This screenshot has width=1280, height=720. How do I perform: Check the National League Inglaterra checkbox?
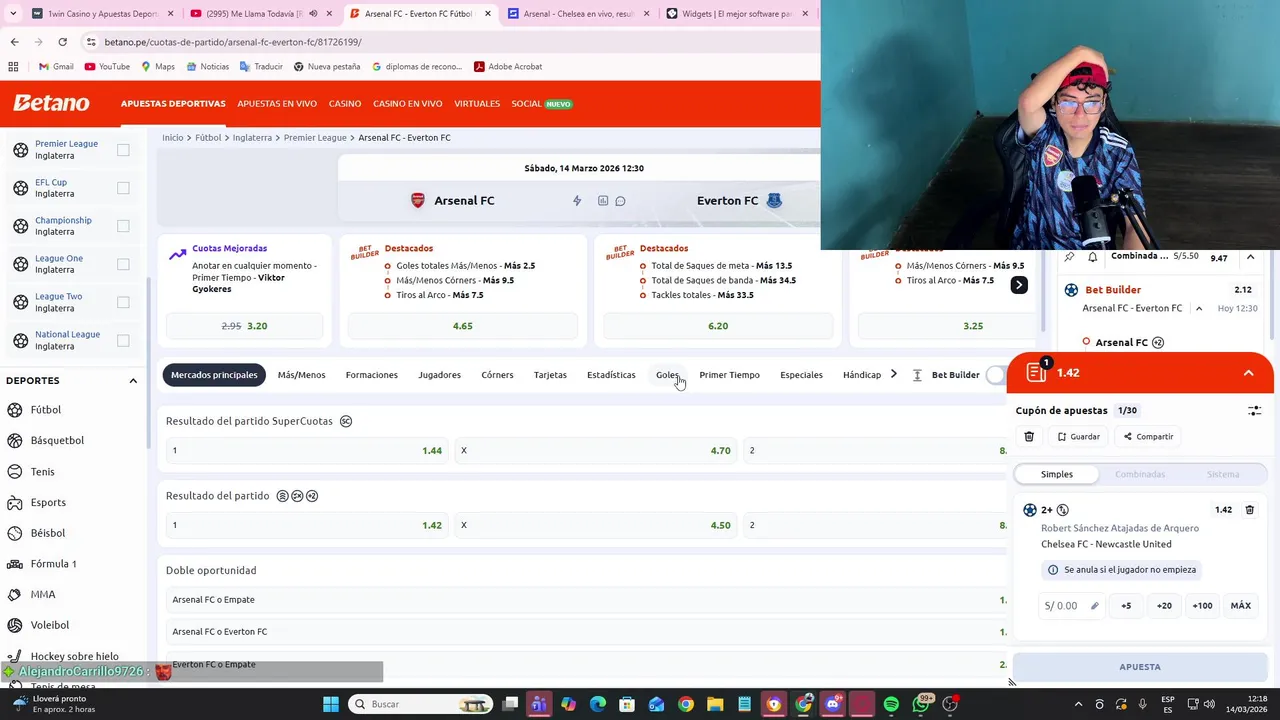(x=123, y=340)
